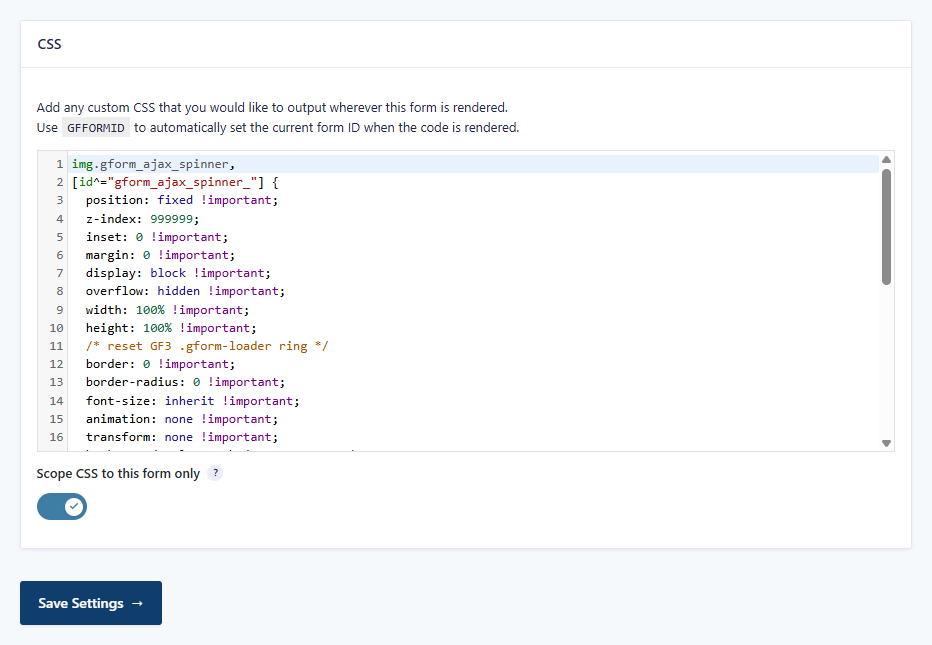
Task: Open the help tooltip beside Scope CSS label
Action: point(215,473)
